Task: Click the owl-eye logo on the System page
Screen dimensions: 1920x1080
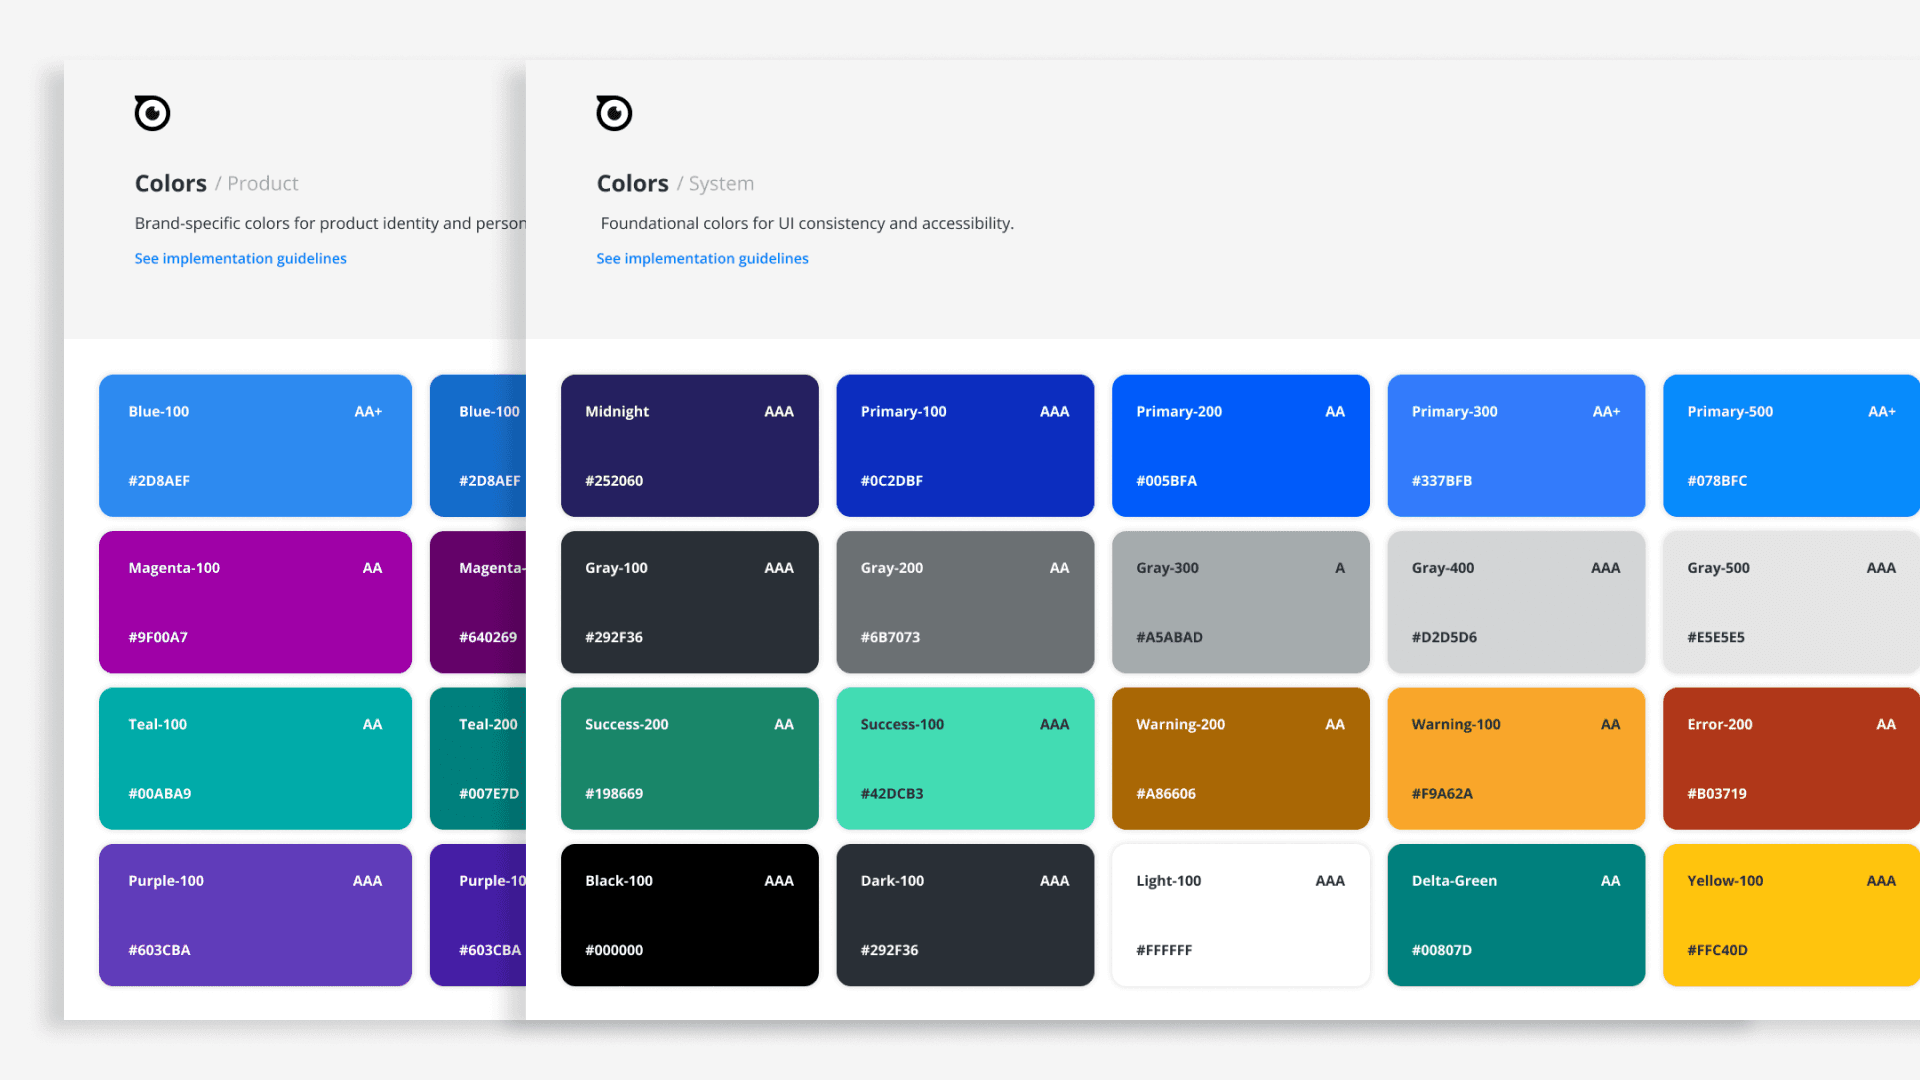Action: point(614,113)
